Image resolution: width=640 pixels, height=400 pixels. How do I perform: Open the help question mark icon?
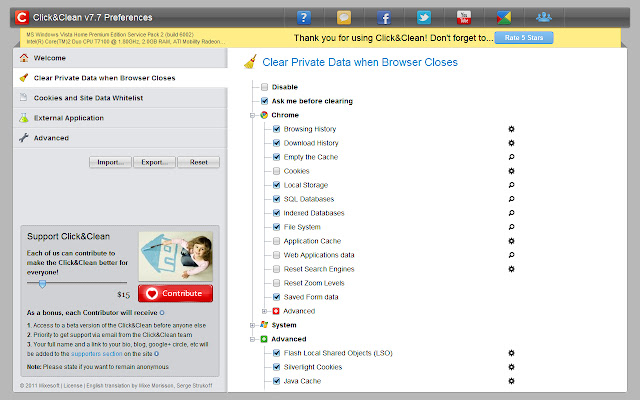point(303,18)
